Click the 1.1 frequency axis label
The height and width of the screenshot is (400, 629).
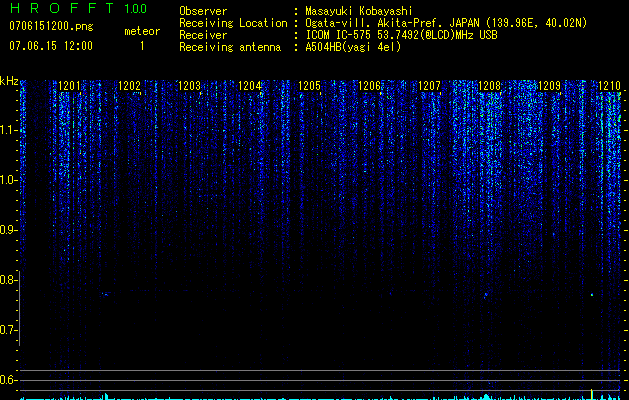coord(9,130)
